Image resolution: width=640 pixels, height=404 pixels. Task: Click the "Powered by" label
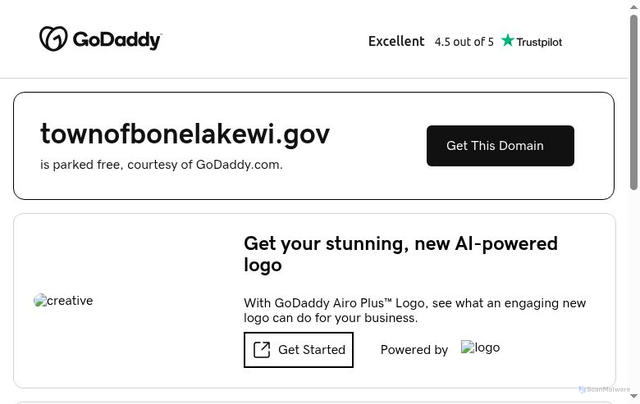[414, 350]
